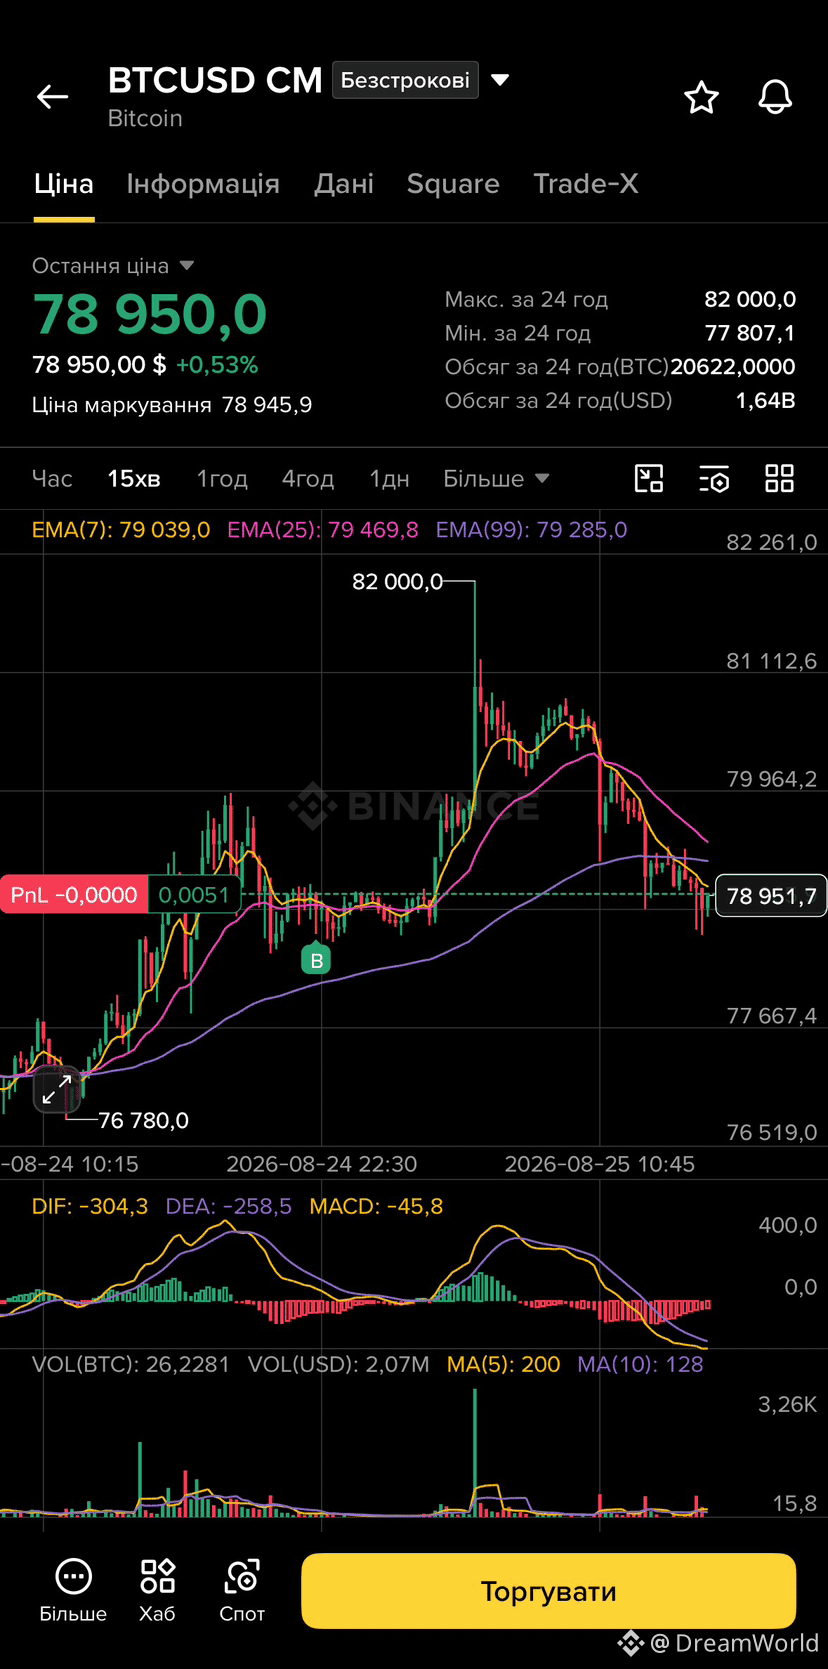Switch to the Ціна tab
The image size is (828, 1669).
click(64, 184)
